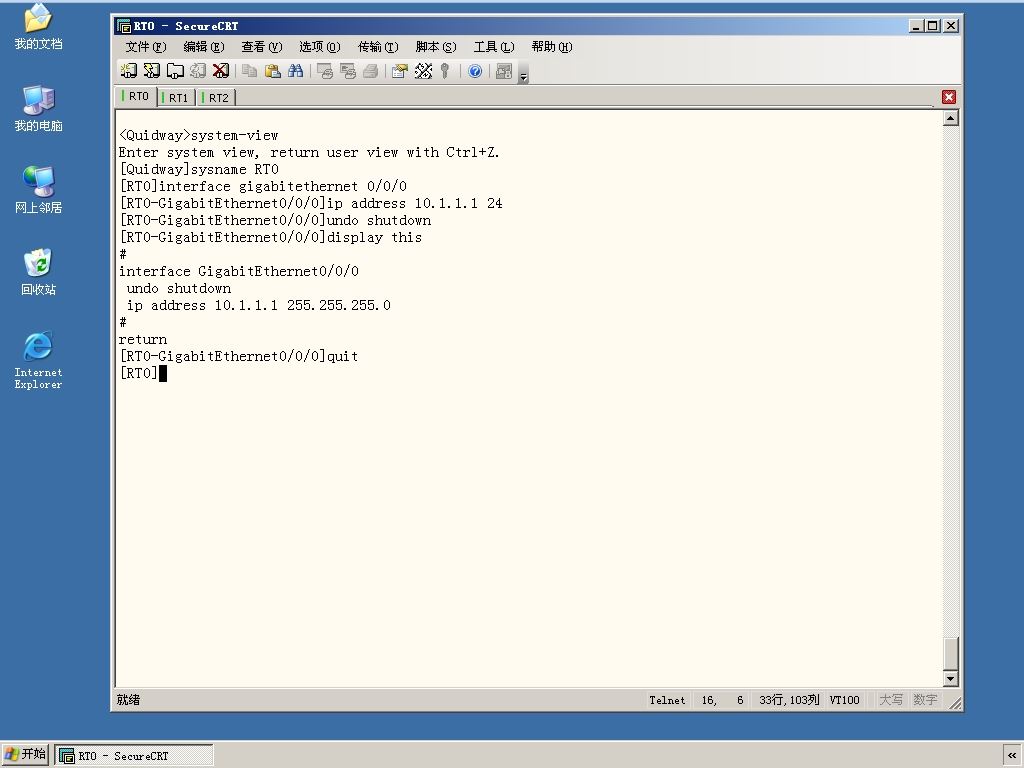Click the window resize grip corner
1024x768 pixels.
pos(955,703)
